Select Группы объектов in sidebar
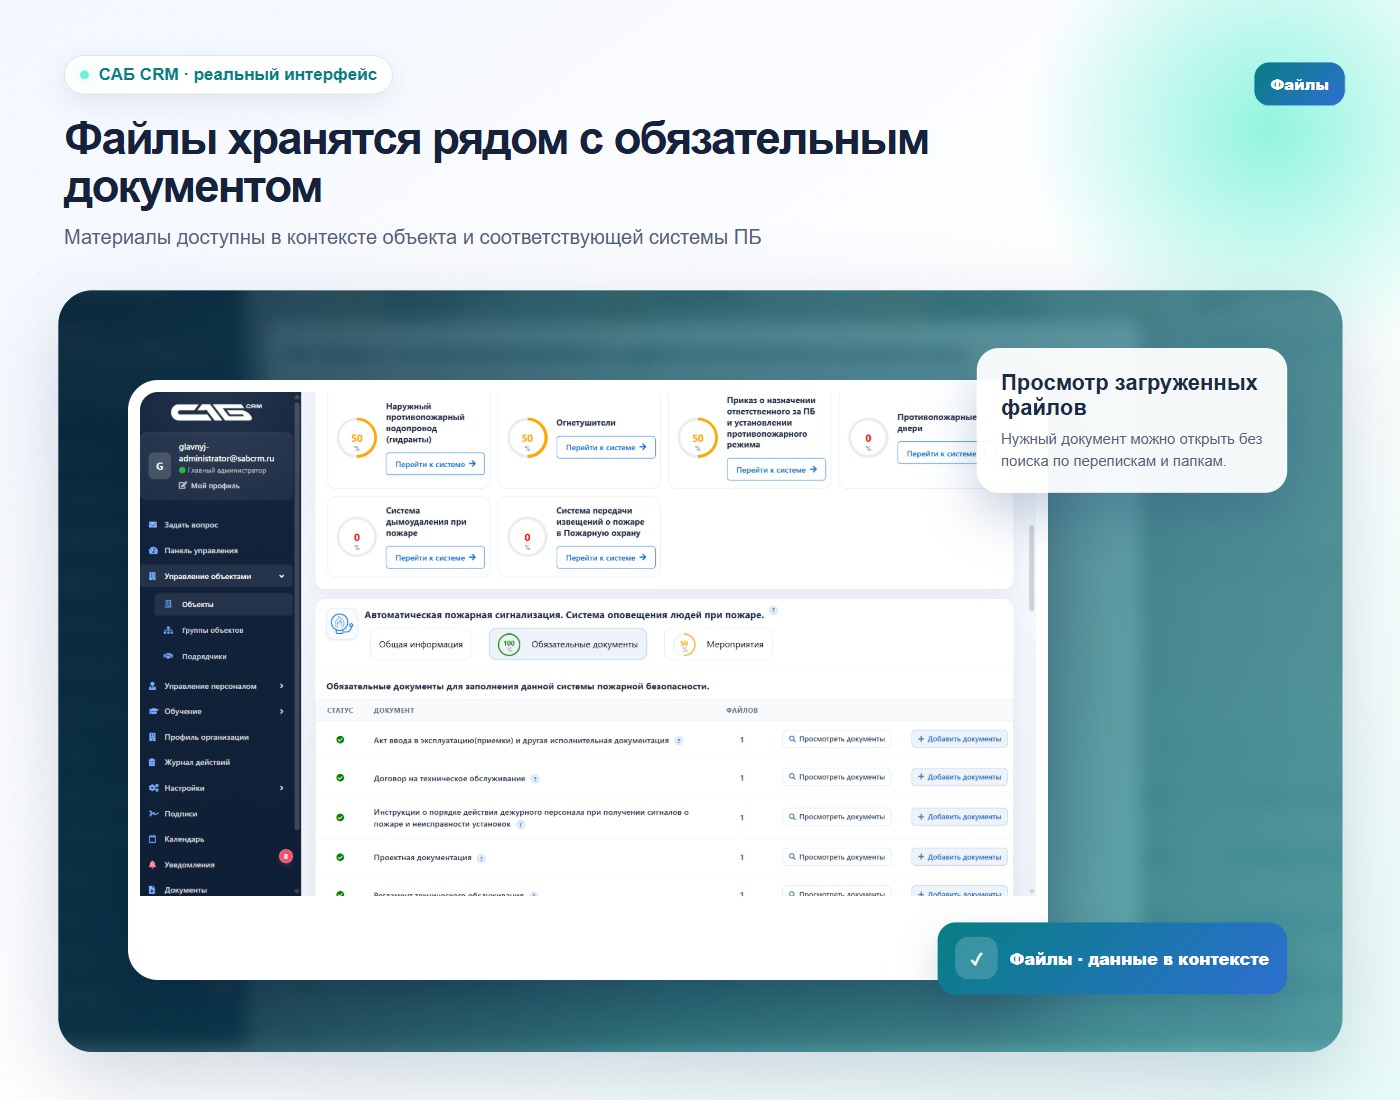Image resolution: width=1400 pixels, height=1100 pixels. [213, 631]
